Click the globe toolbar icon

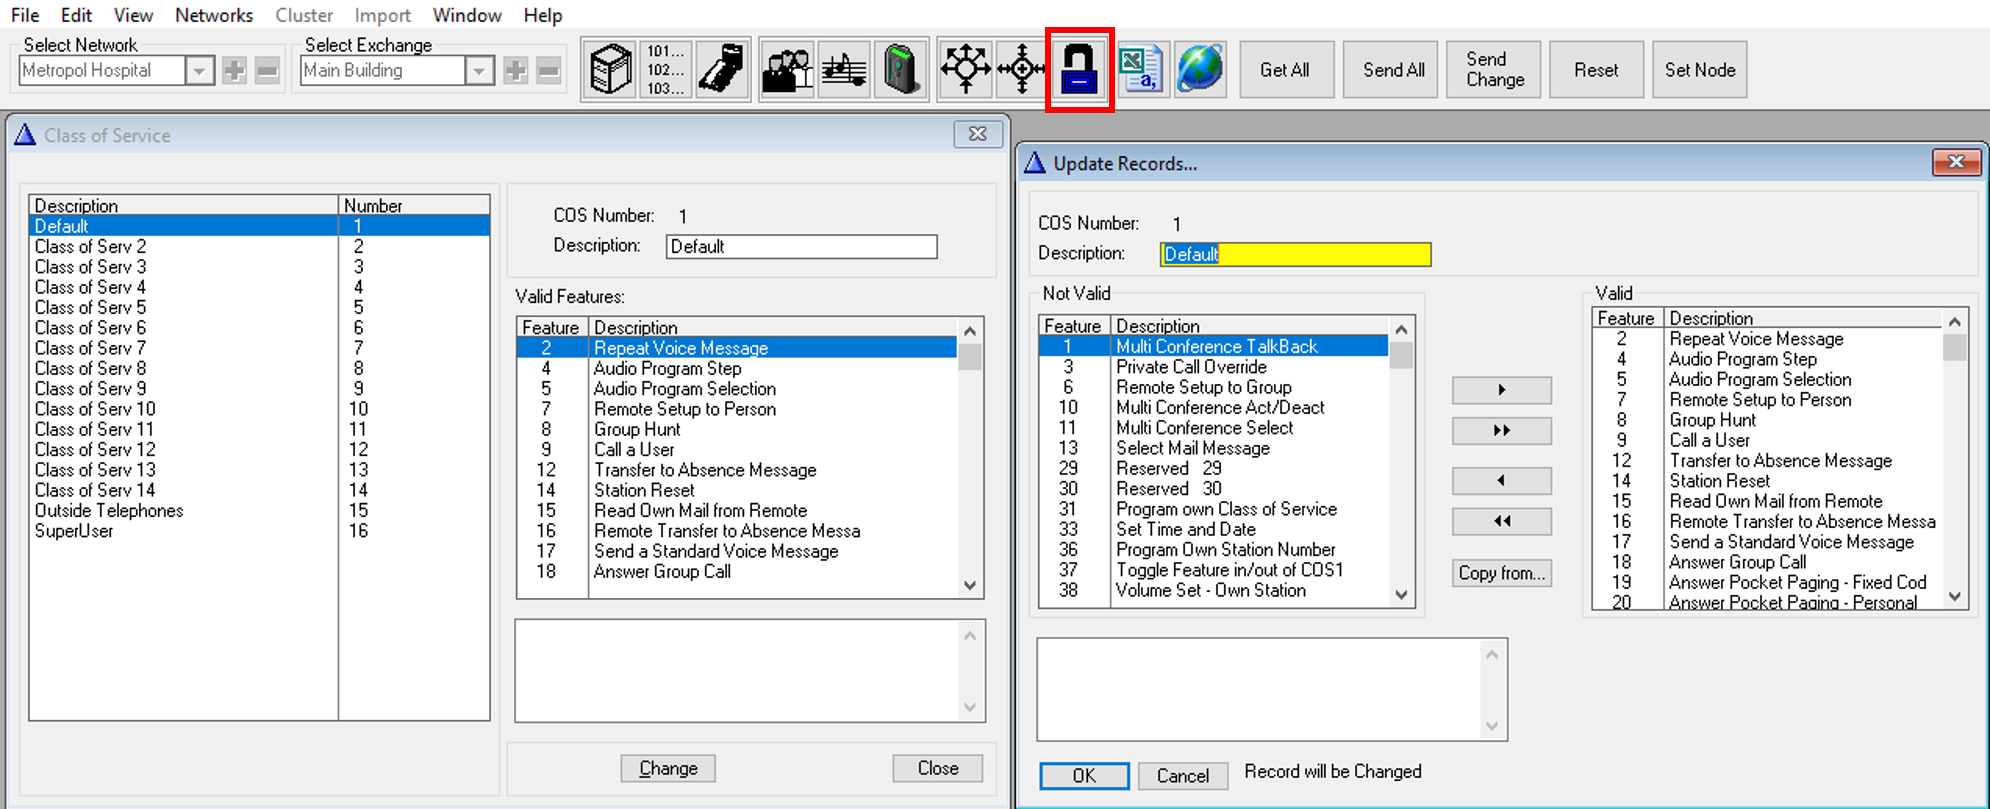(1200, 70)
